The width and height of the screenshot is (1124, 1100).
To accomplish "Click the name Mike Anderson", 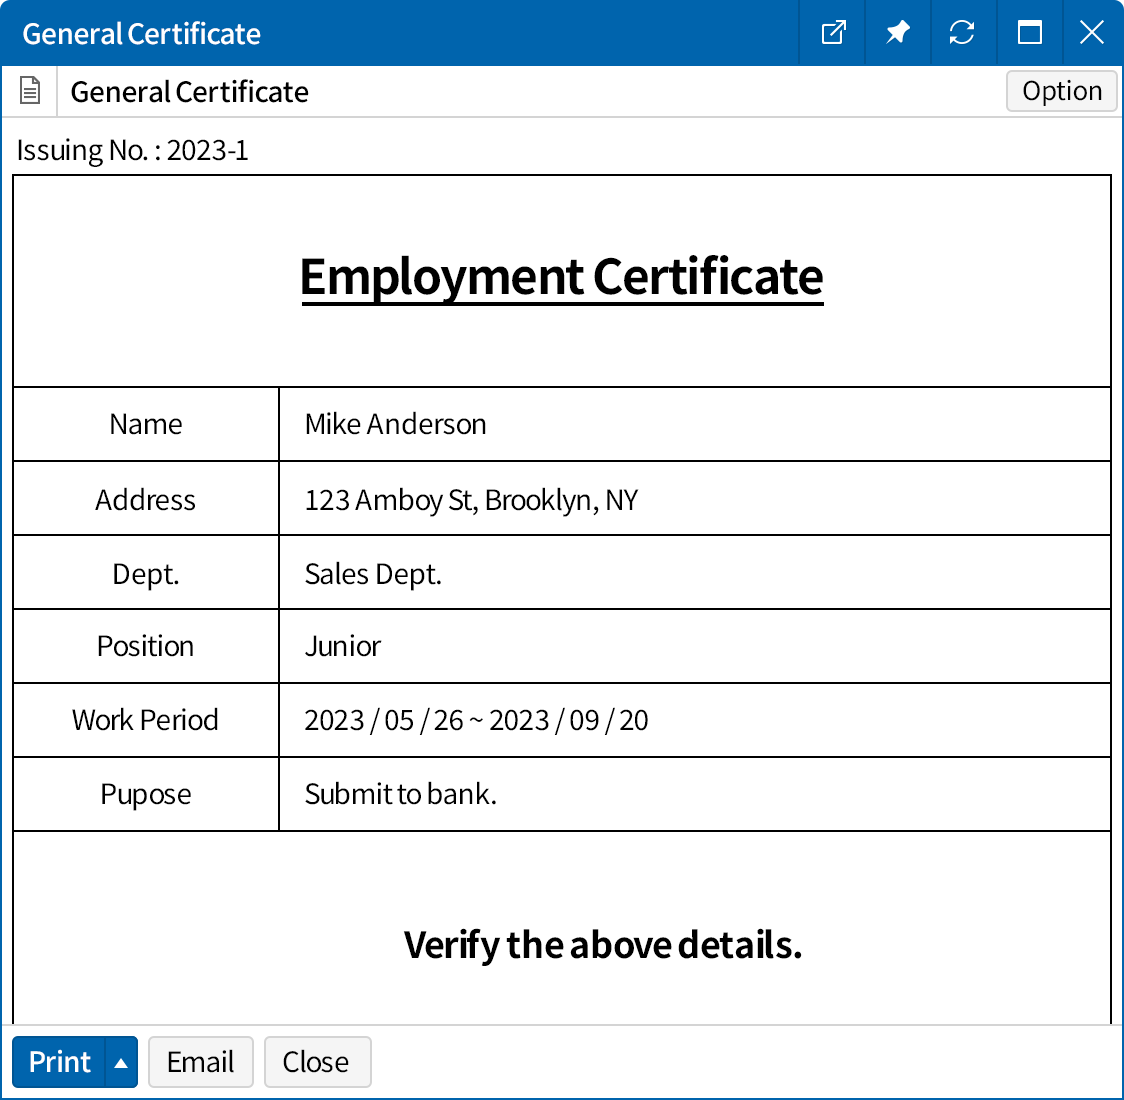I will pos(395,424).
